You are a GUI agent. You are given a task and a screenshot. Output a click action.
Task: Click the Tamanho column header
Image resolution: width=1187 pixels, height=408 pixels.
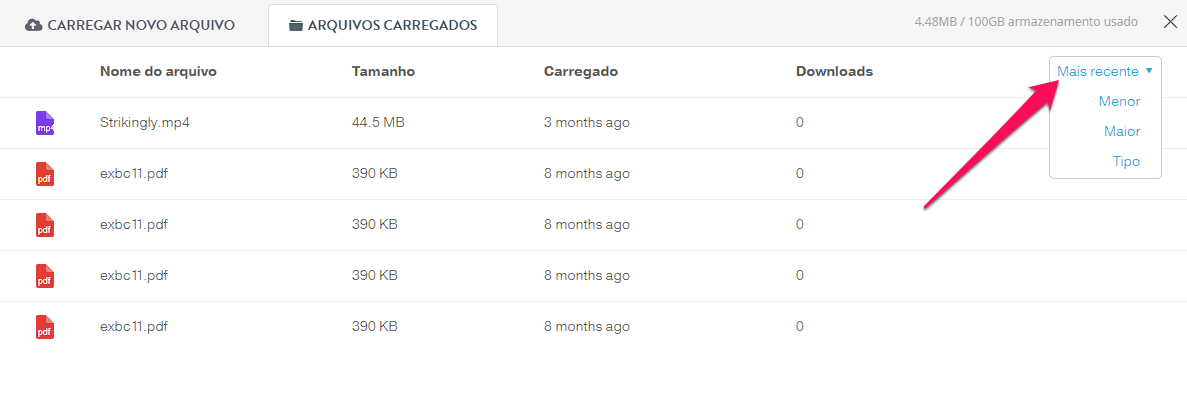pyautogui.click(x=383, y=71)
